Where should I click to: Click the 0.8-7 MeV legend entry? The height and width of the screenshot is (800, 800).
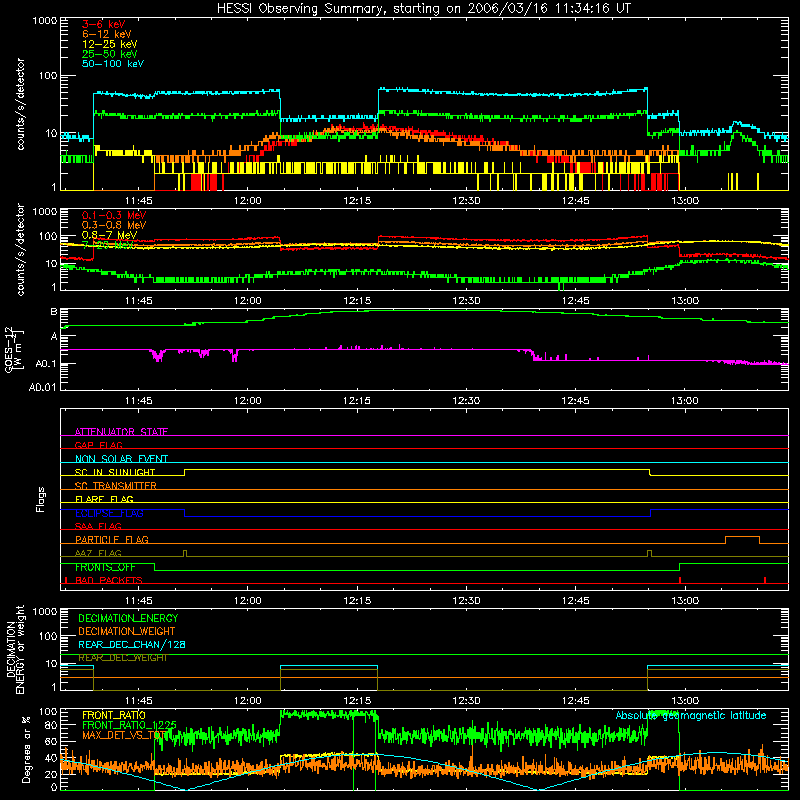coord(109,235)
